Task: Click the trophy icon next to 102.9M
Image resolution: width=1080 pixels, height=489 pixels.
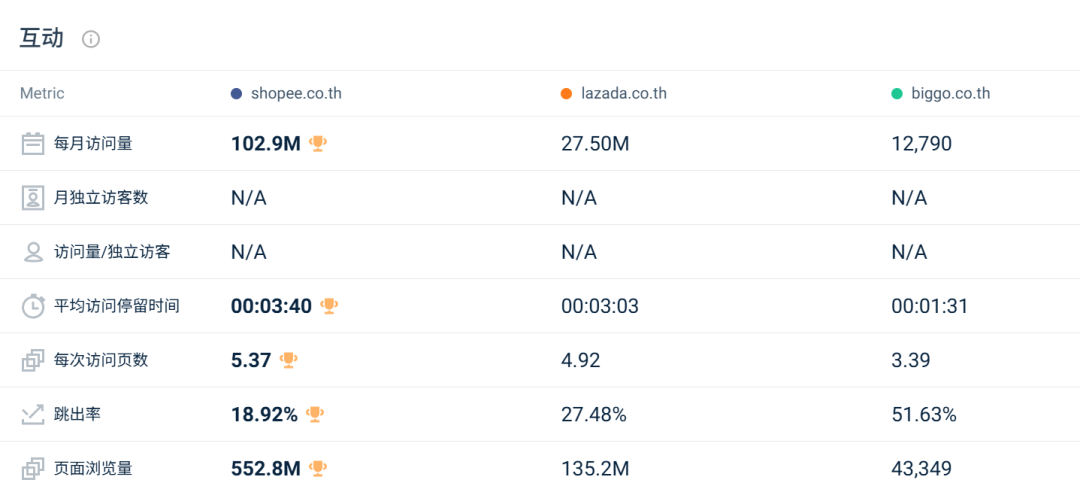Action: point(318,144)
